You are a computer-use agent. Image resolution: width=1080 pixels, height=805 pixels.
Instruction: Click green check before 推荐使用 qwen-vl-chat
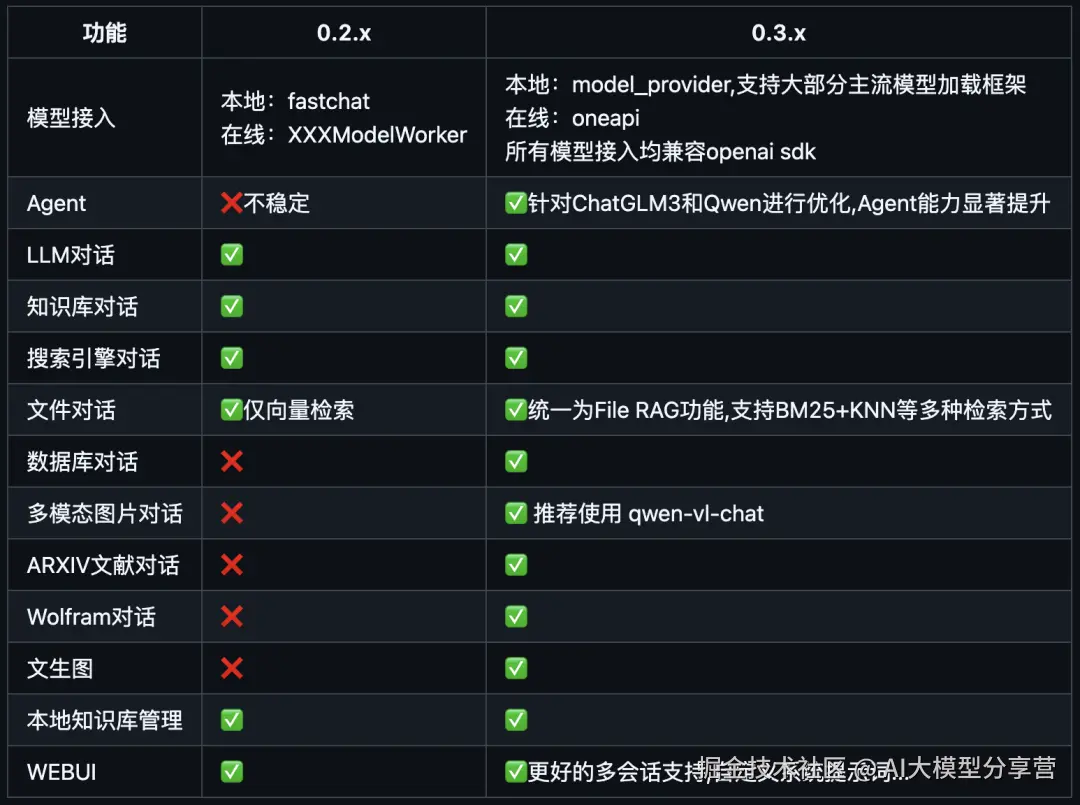[516, 513]
